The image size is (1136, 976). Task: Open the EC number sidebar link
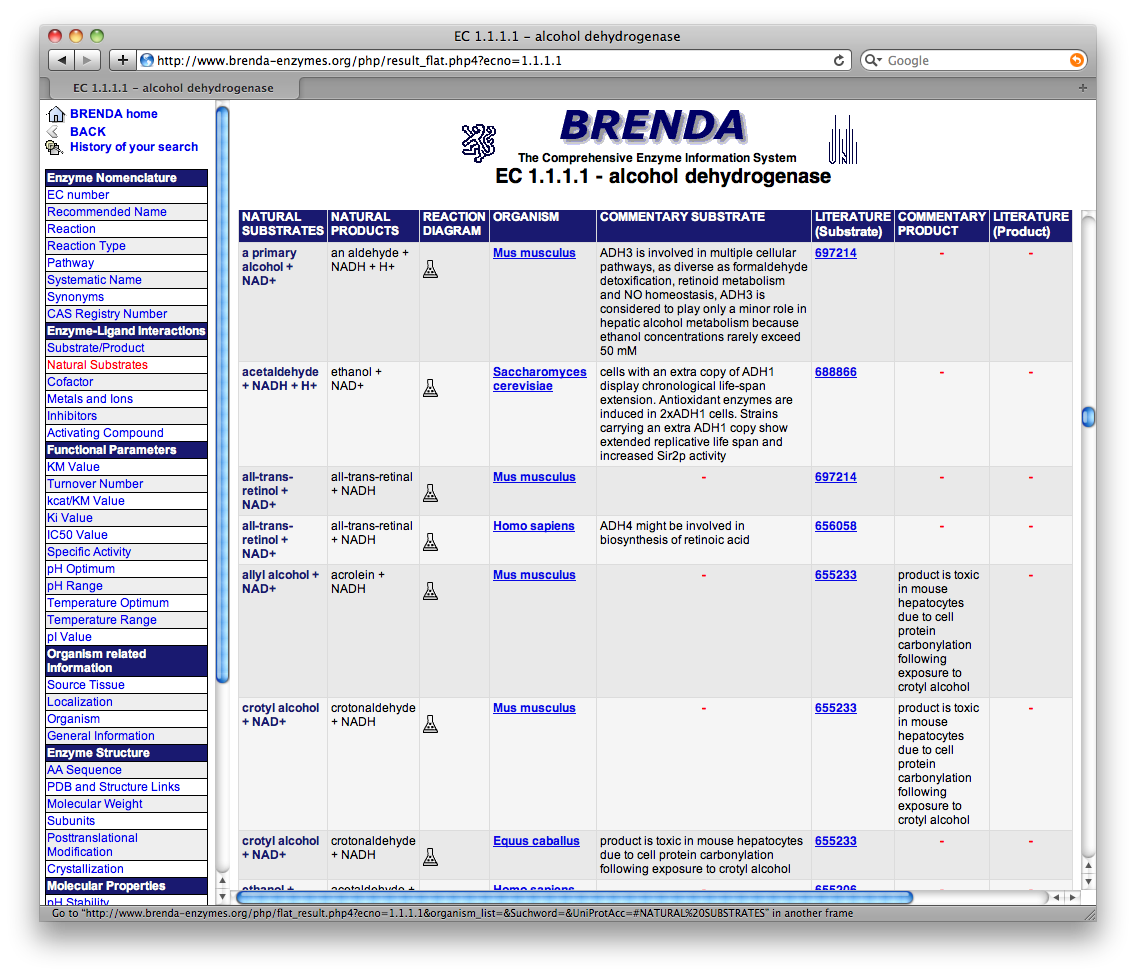tap(78, 195)
